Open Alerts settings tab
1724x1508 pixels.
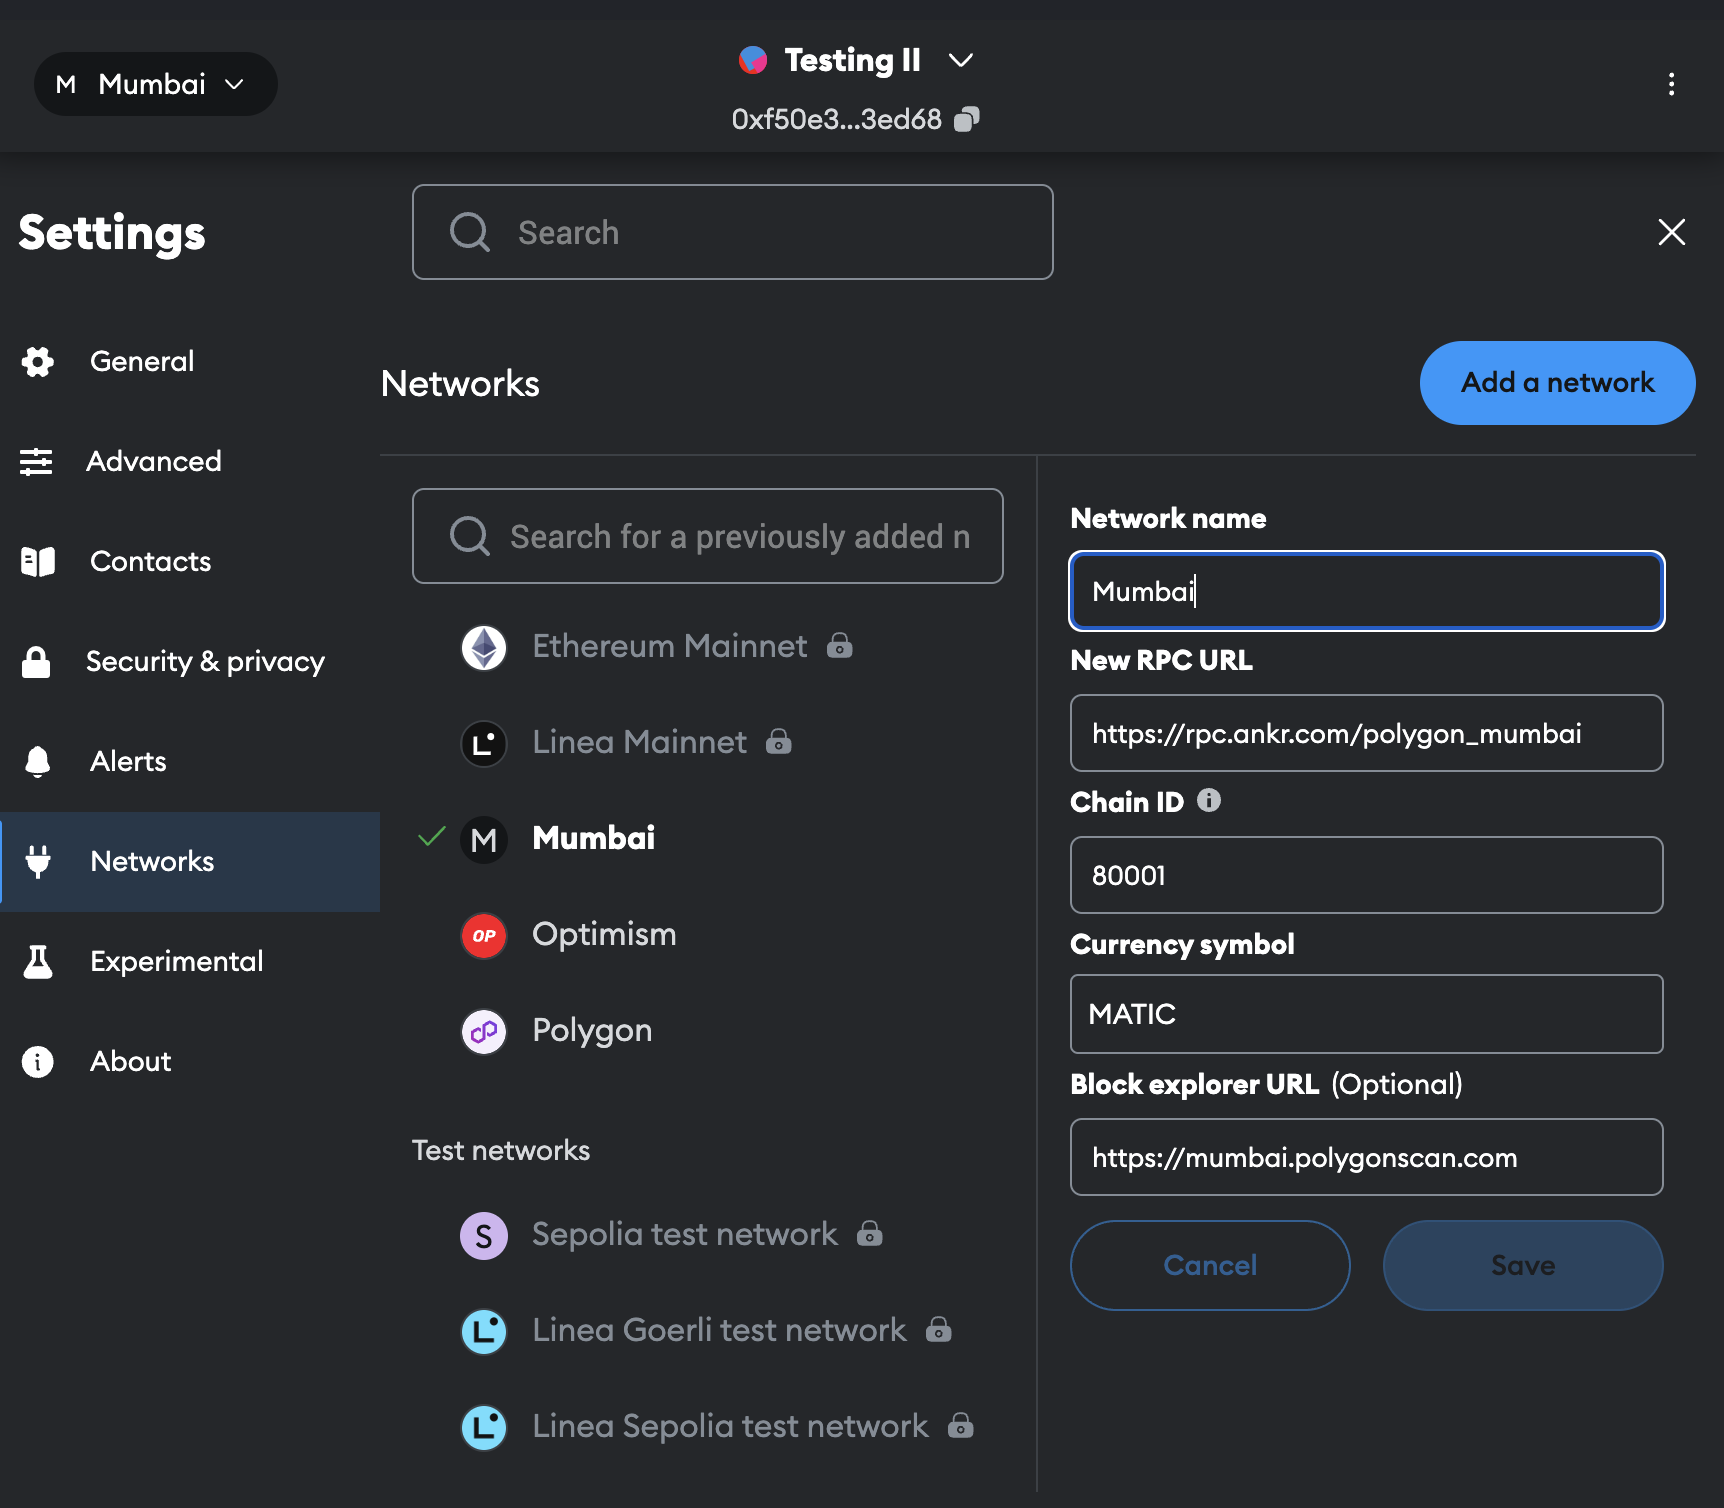(x=190, y=761)
